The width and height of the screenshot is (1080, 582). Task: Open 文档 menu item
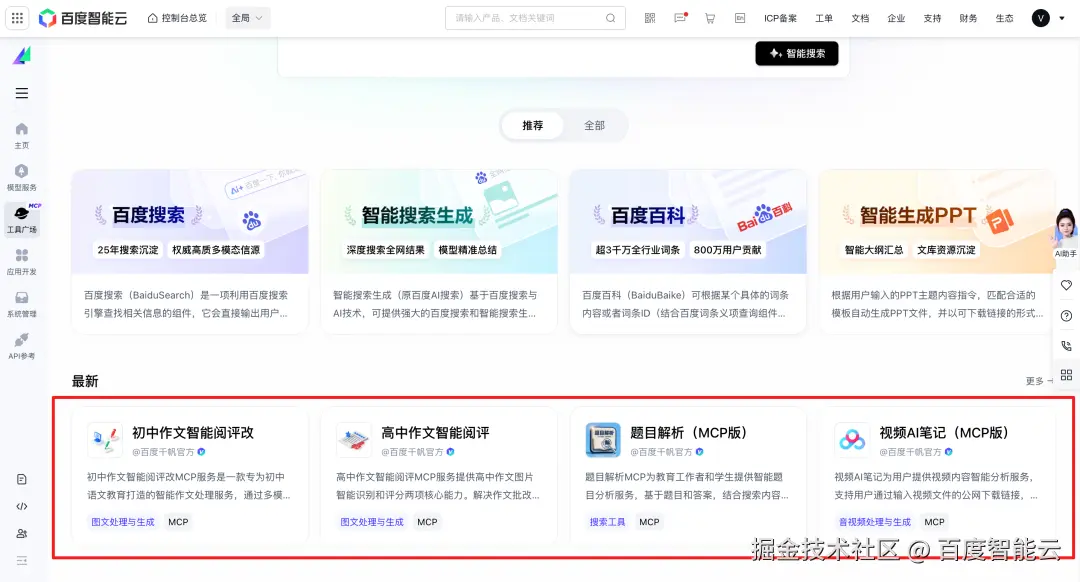pyautogui.click(x=860, y=18)
